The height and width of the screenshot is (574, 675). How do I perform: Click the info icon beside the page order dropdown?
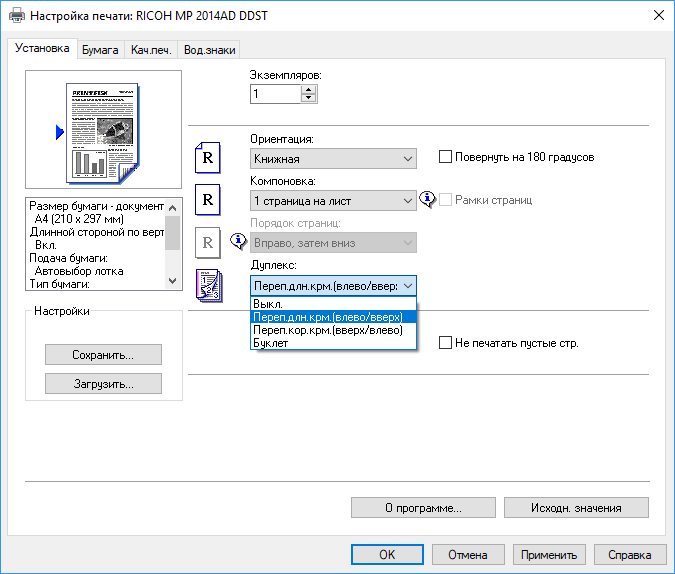238,241
